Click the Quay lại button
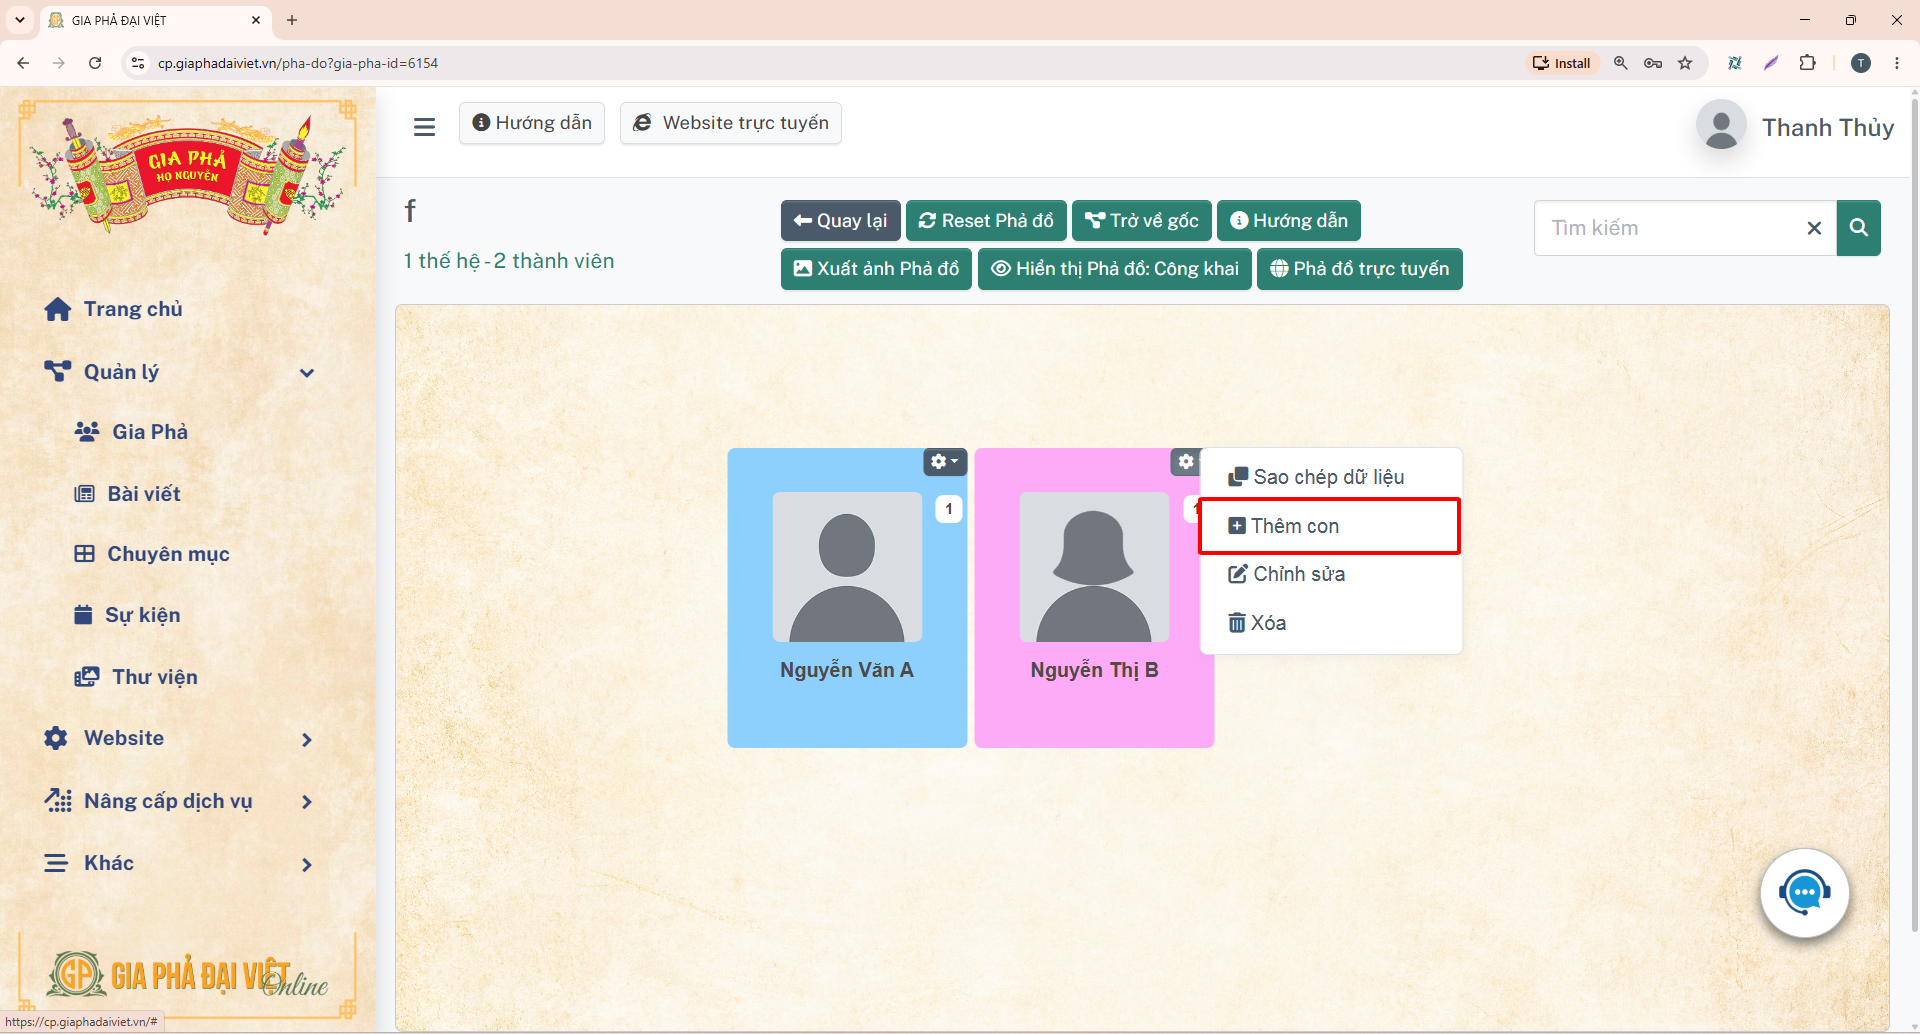The image size is (1920, 1034). click(x=840, y=221)
